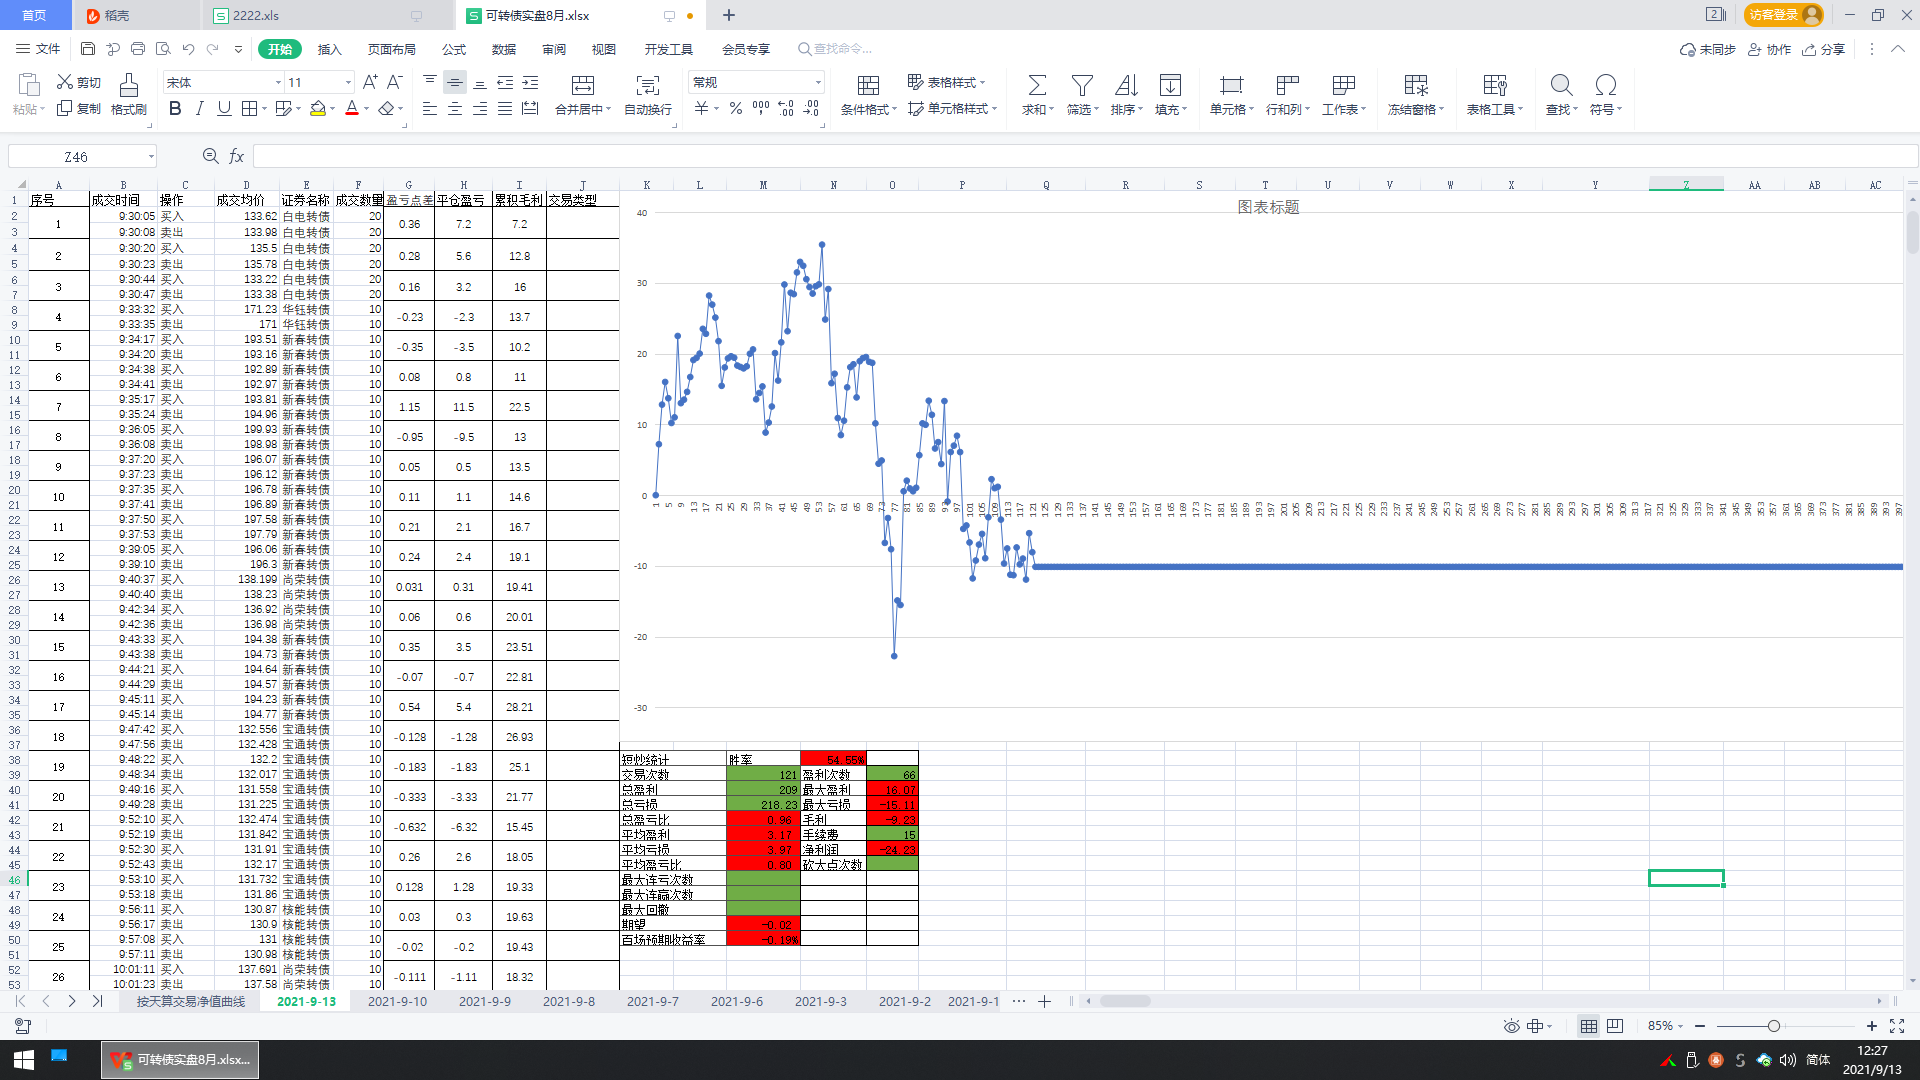Click the insert function fx icon
This screenshot has height=1080, width=1920.
237,156
